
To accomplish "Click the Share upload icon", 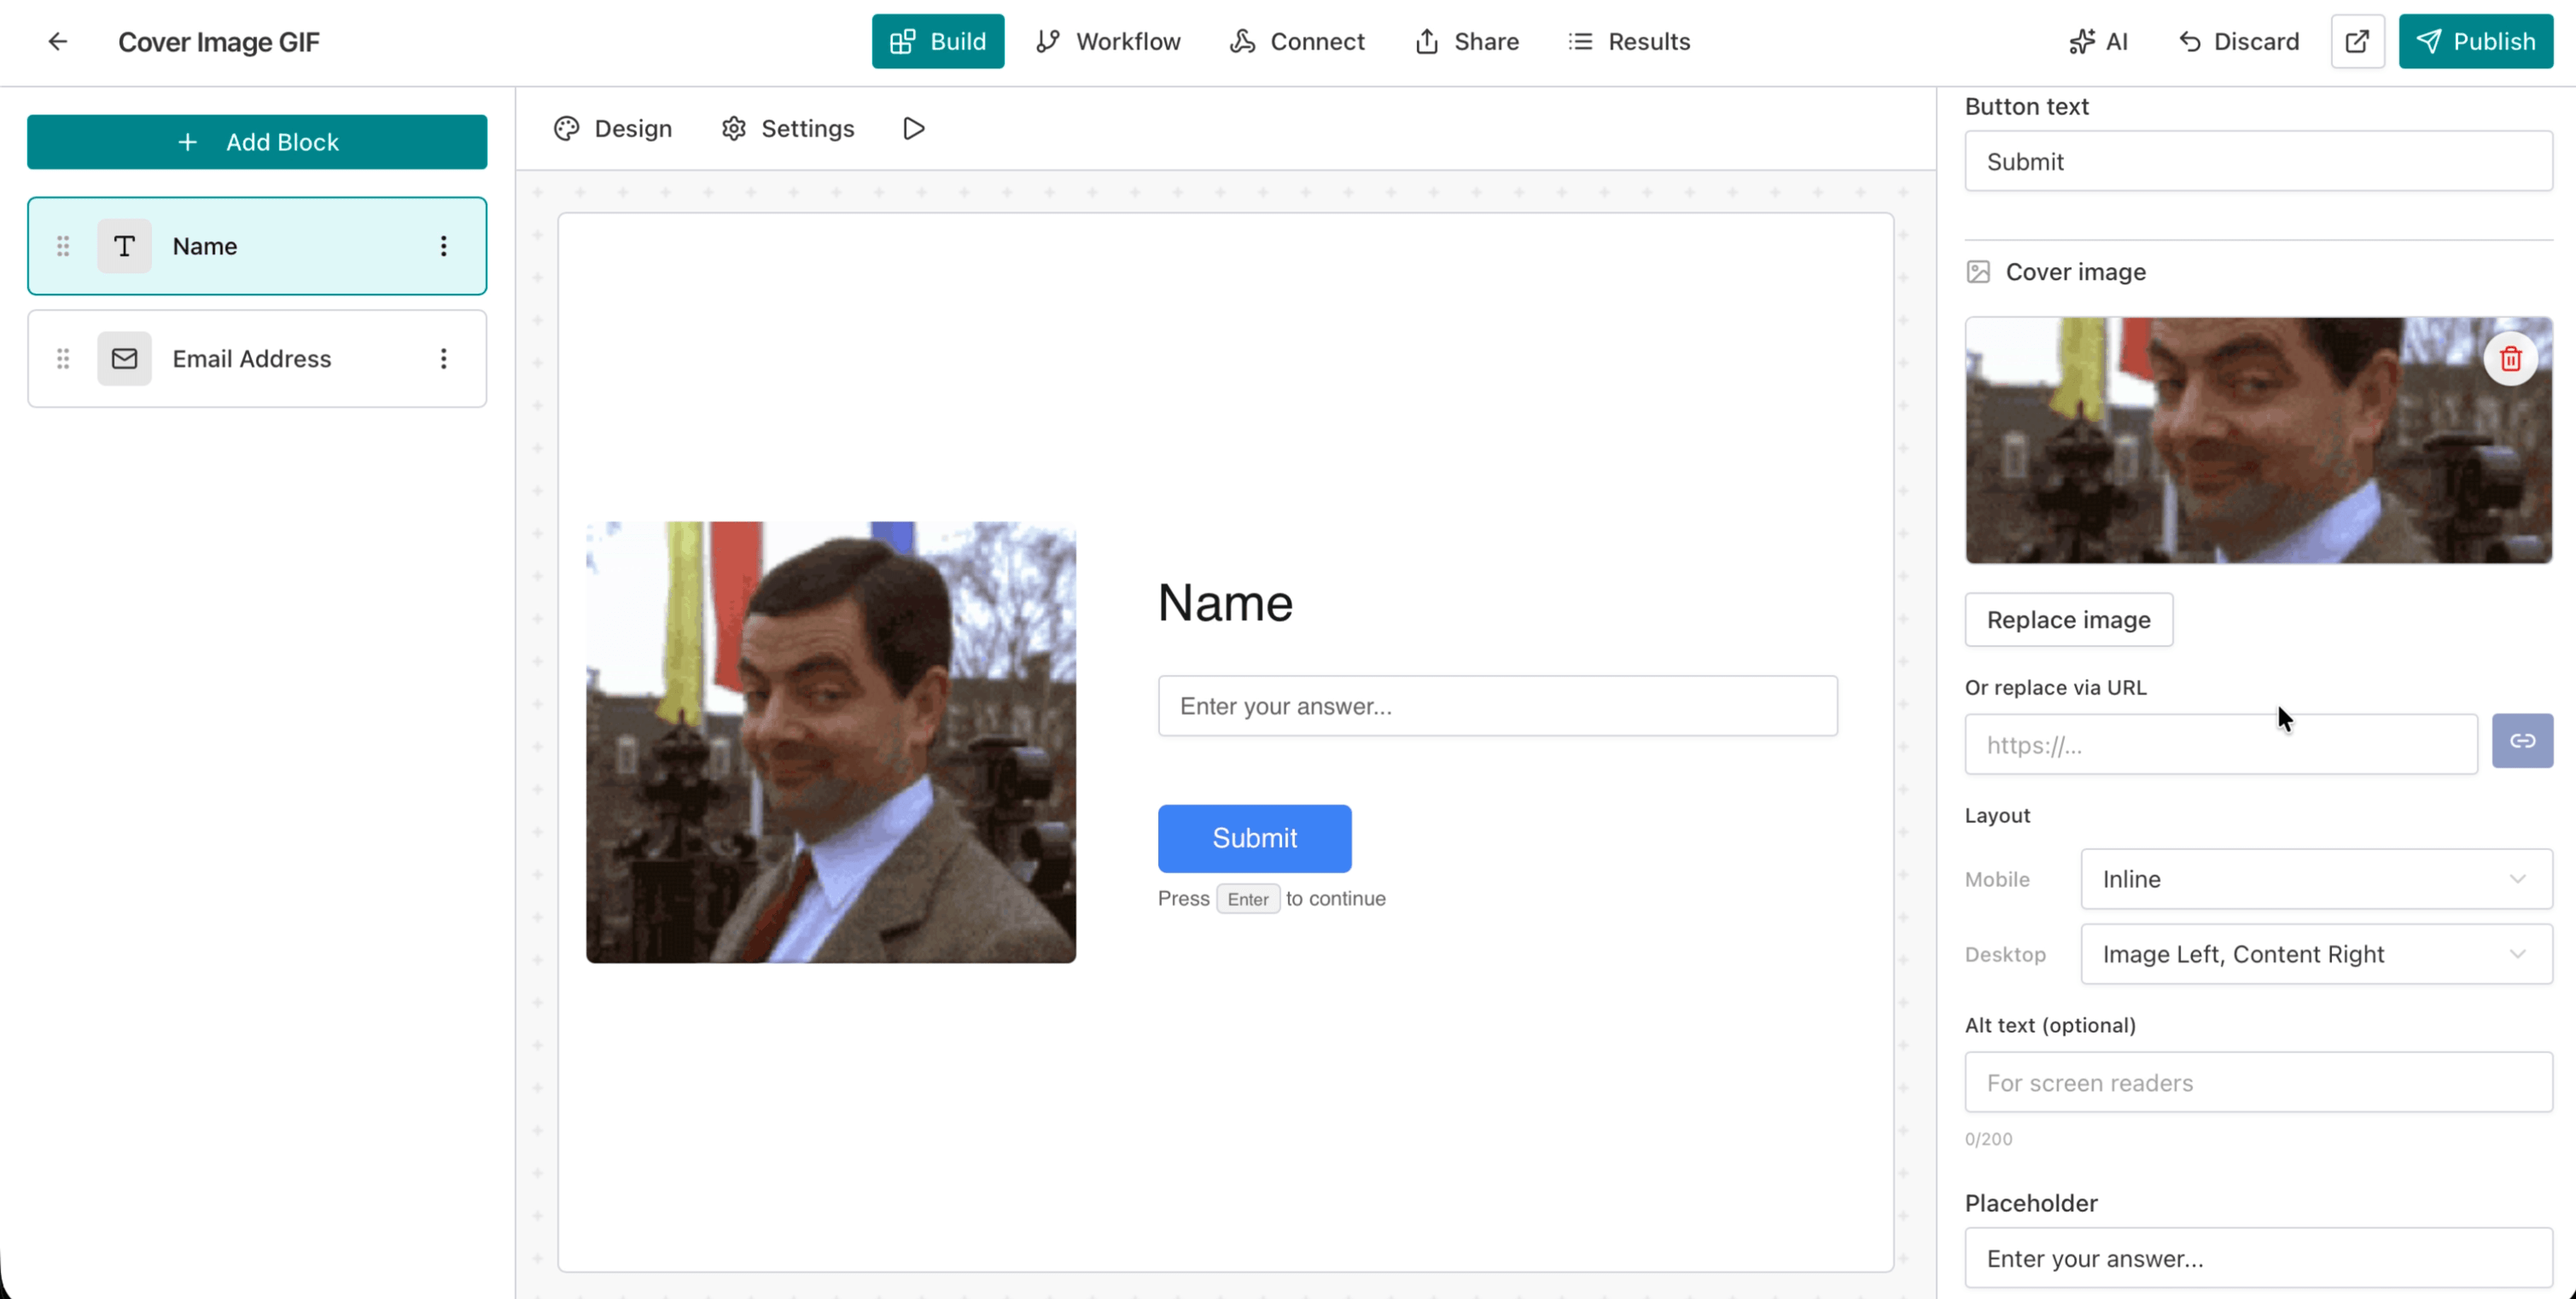I will coord(1426,41).
